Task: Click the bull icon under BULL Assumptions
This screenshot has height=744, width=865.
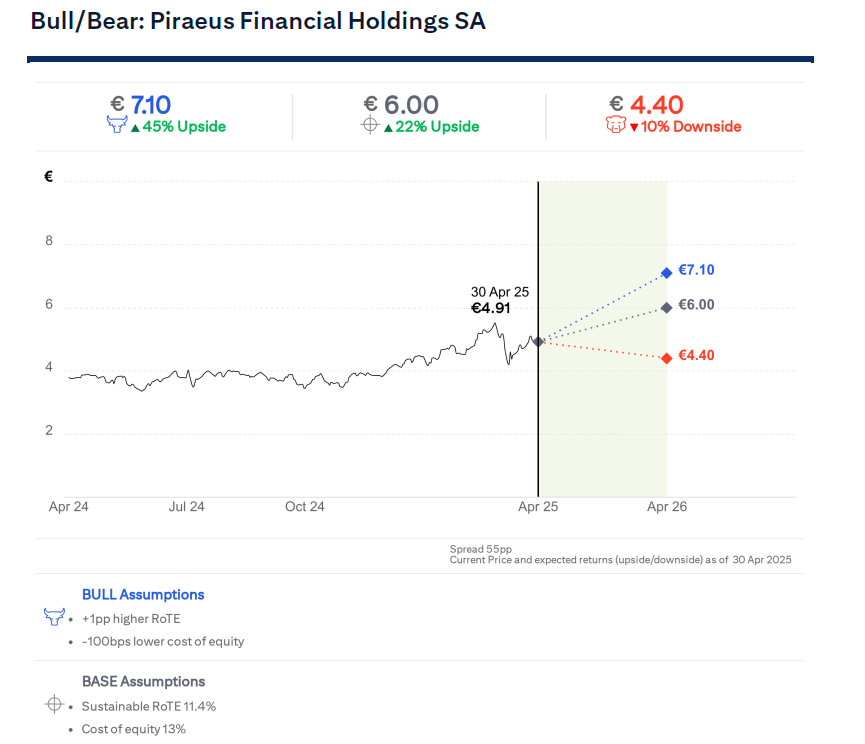Action: pos(54,617)
